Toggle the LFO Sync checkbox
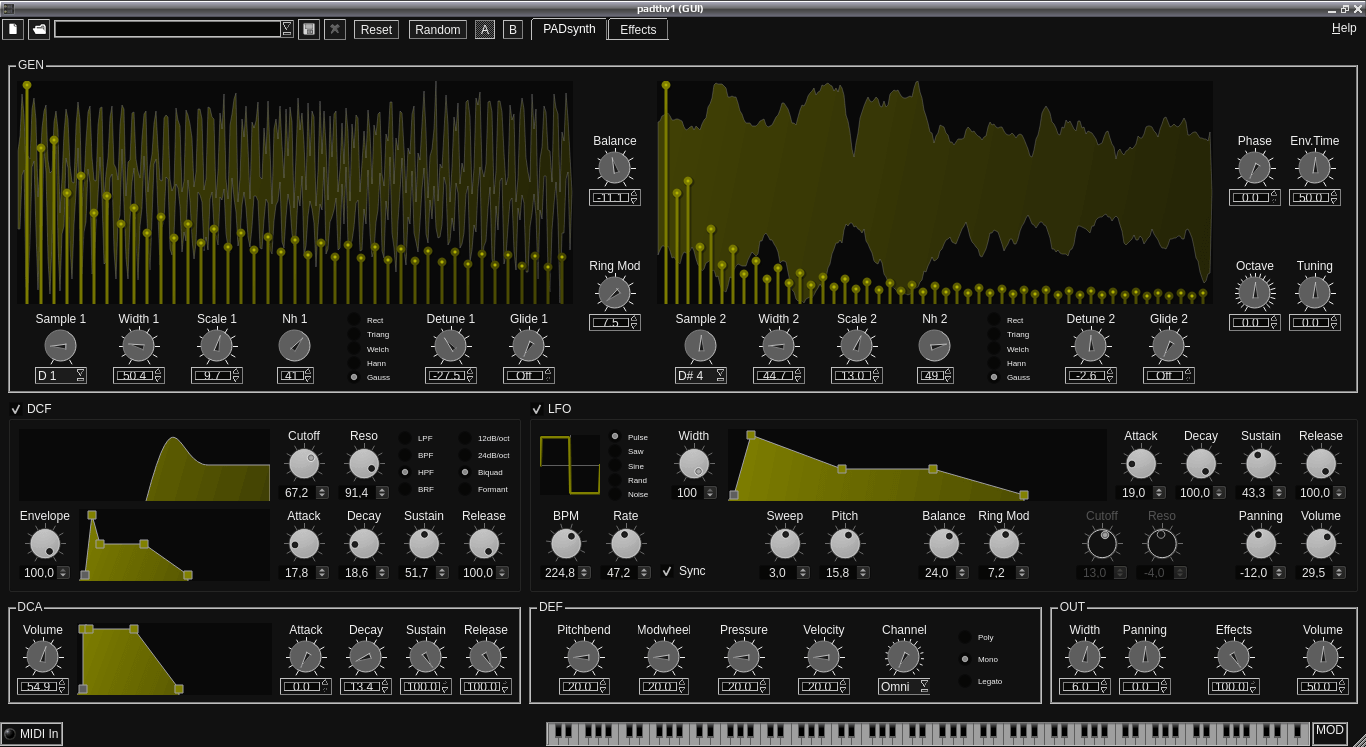1366x747 pixels. (667, 571)
